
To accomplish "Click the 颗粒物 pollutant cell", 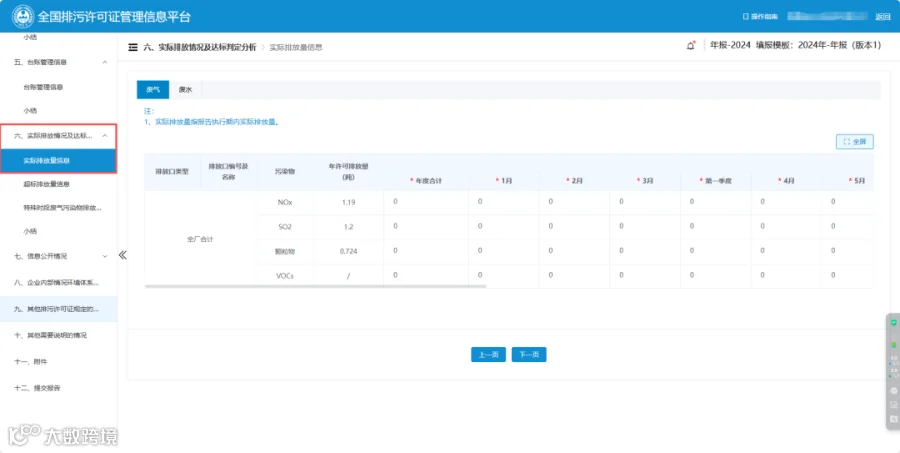I will point(285,251).
